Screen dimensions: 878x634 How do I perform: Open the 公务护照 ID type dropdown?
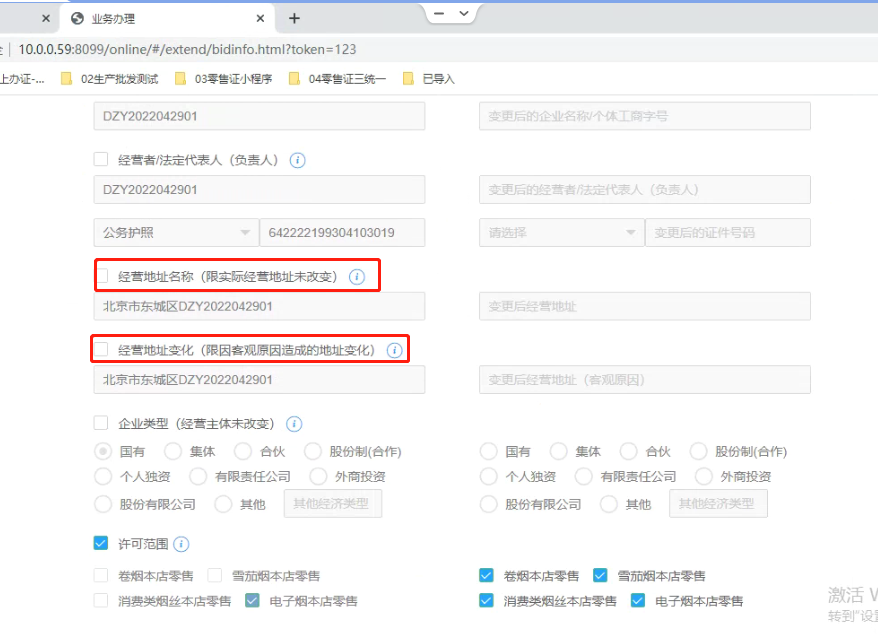[176, 232]
